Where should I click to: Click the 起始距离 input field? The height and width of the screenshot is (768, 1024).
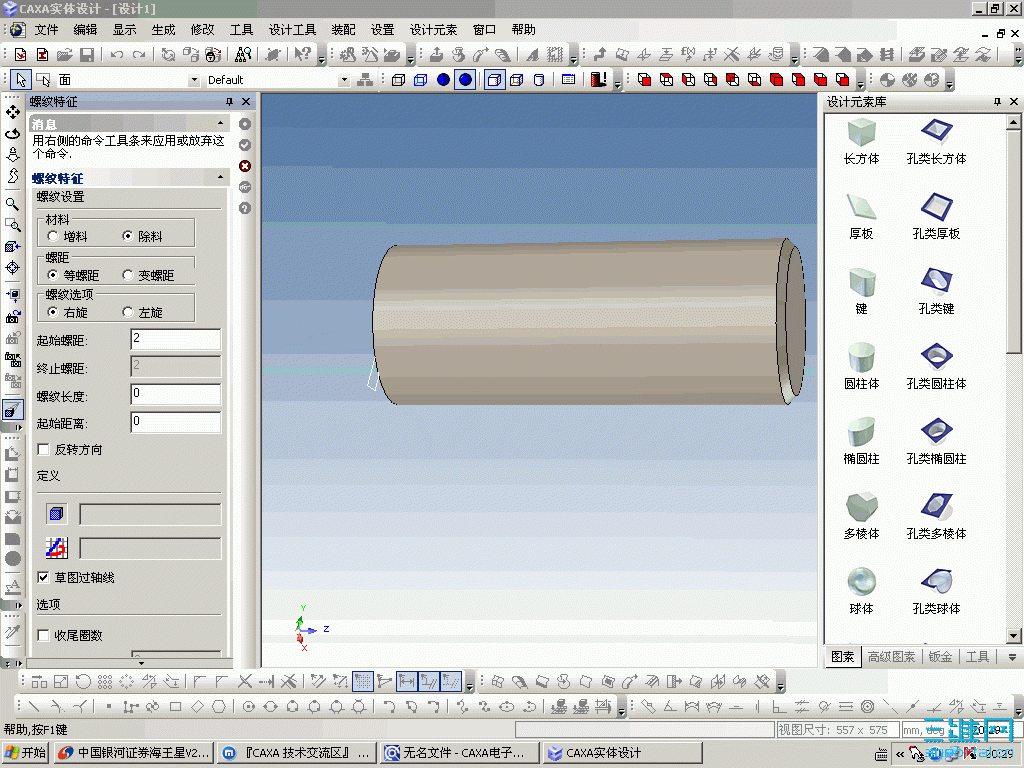coord(176,422)
